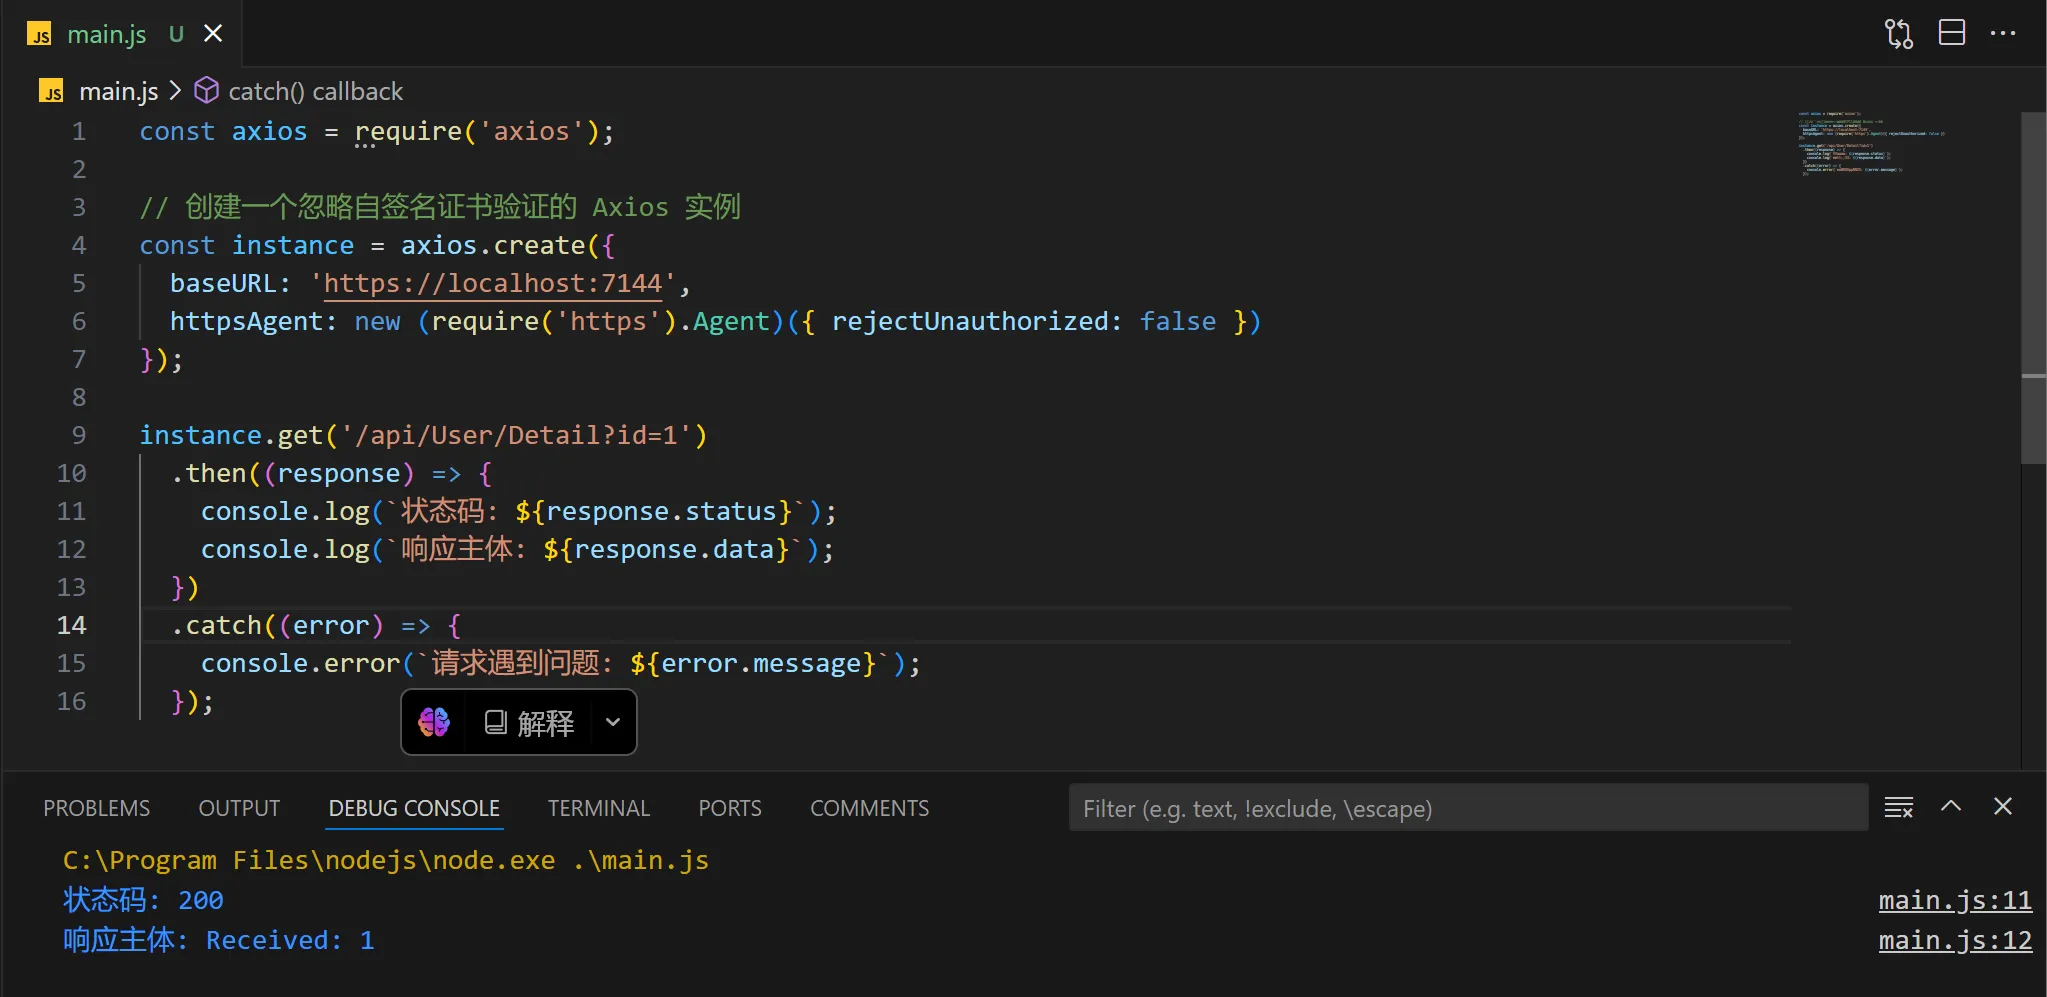Click the AI brain assistant icon
This screenshot has width=2047, height=997.
434,722
